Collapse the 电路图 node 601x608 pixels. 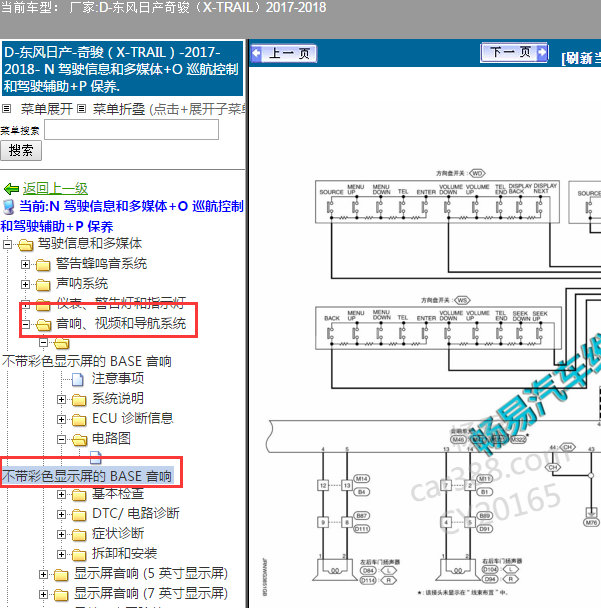click(61, 439)
